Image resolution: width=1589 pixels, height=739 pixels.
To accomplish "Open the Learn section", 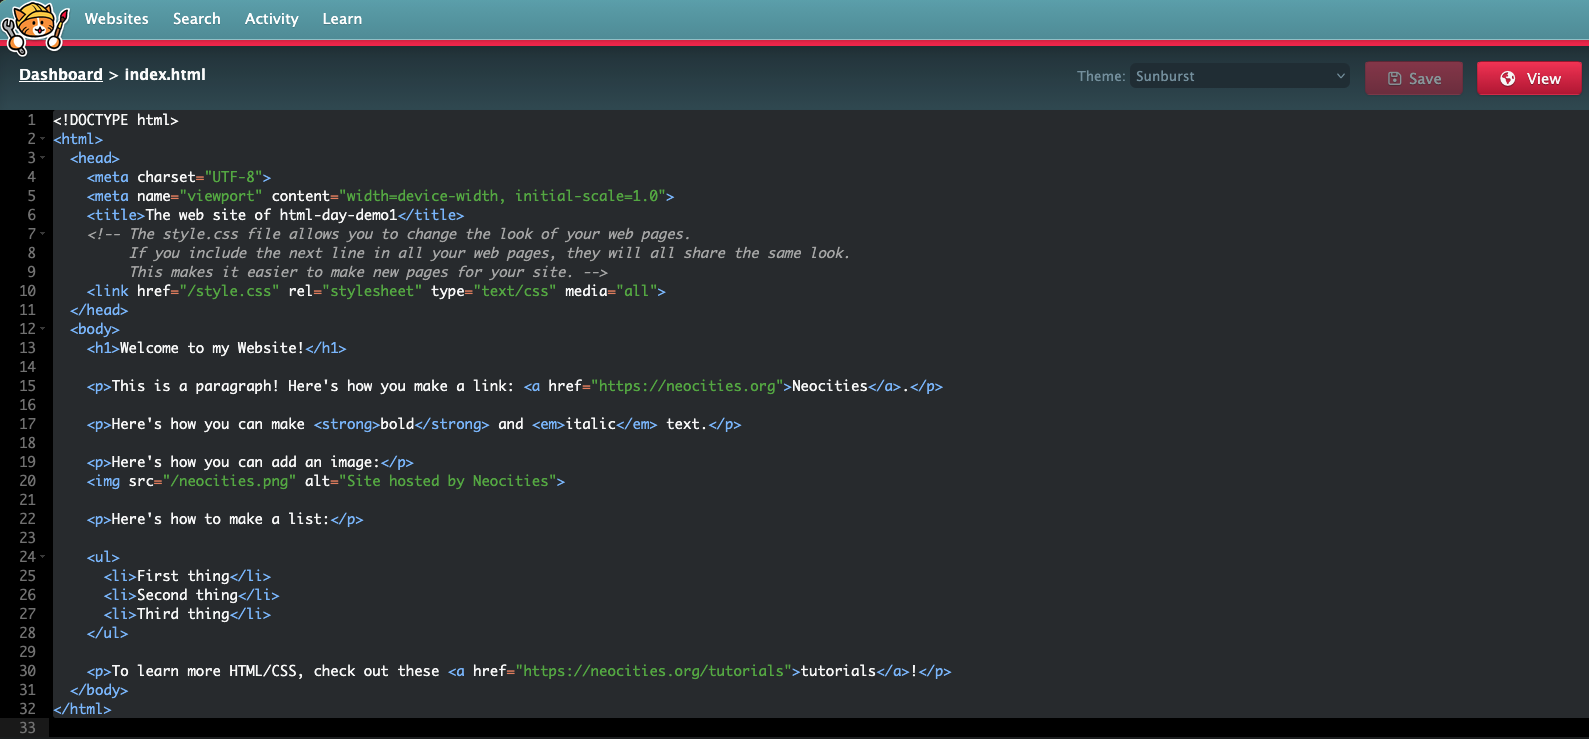I will tap(342, 19).
